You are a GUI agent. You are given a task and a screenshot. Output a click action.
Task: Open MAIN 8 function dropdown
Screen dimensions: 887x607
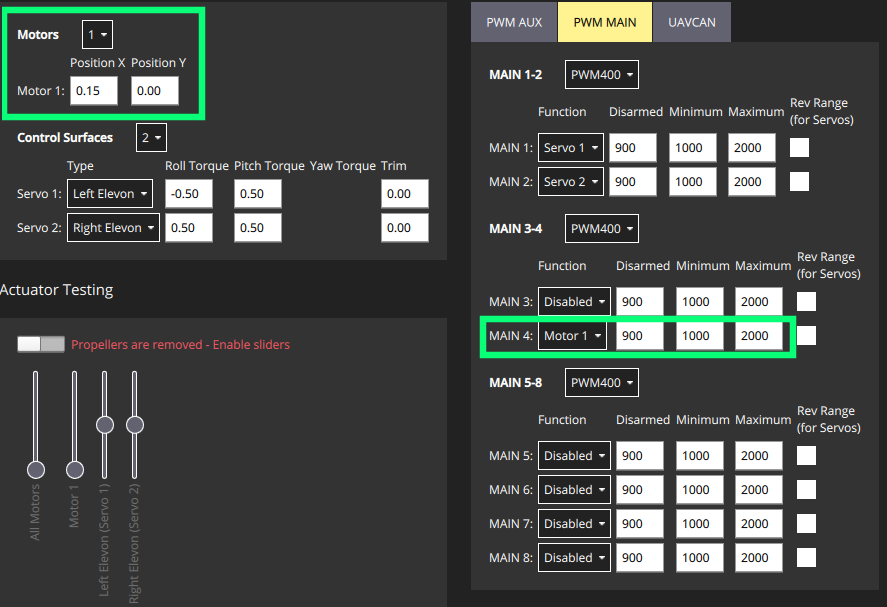(x=574, y=557)
